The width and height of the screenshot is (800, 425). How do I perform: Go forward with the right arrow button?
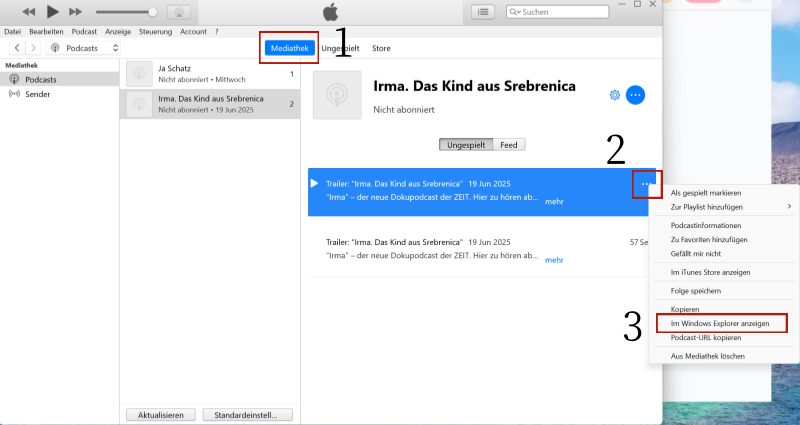(x=33, y=48)
